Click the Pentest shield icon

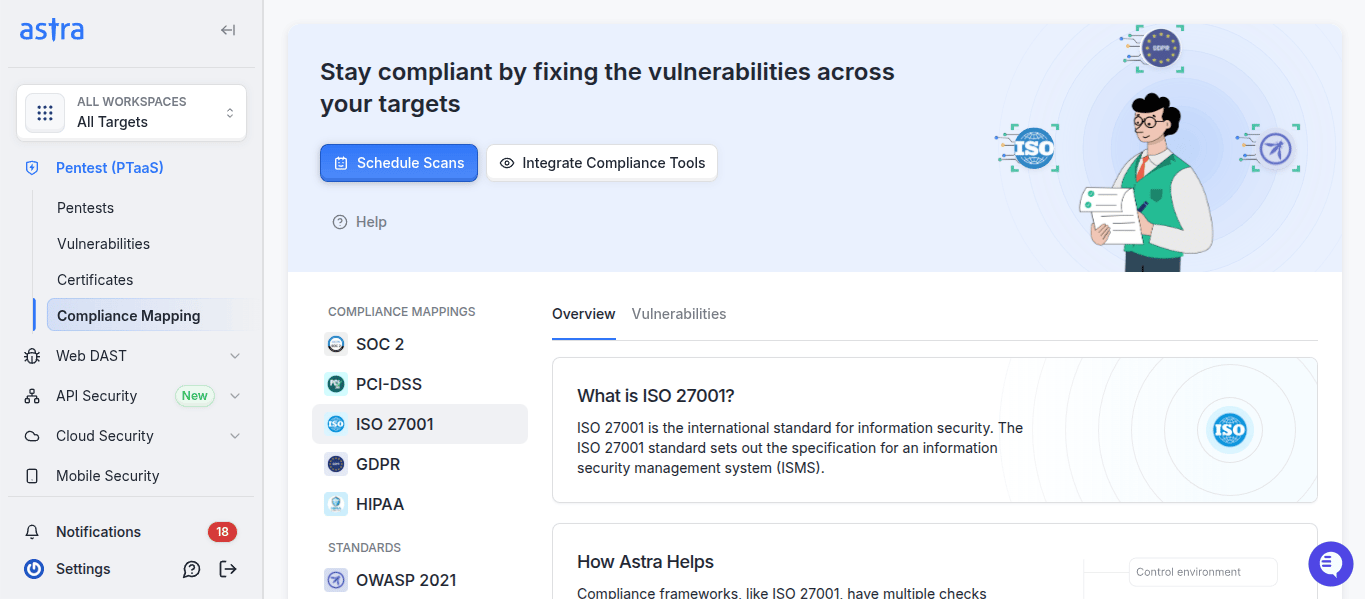[x=32, y=168]
